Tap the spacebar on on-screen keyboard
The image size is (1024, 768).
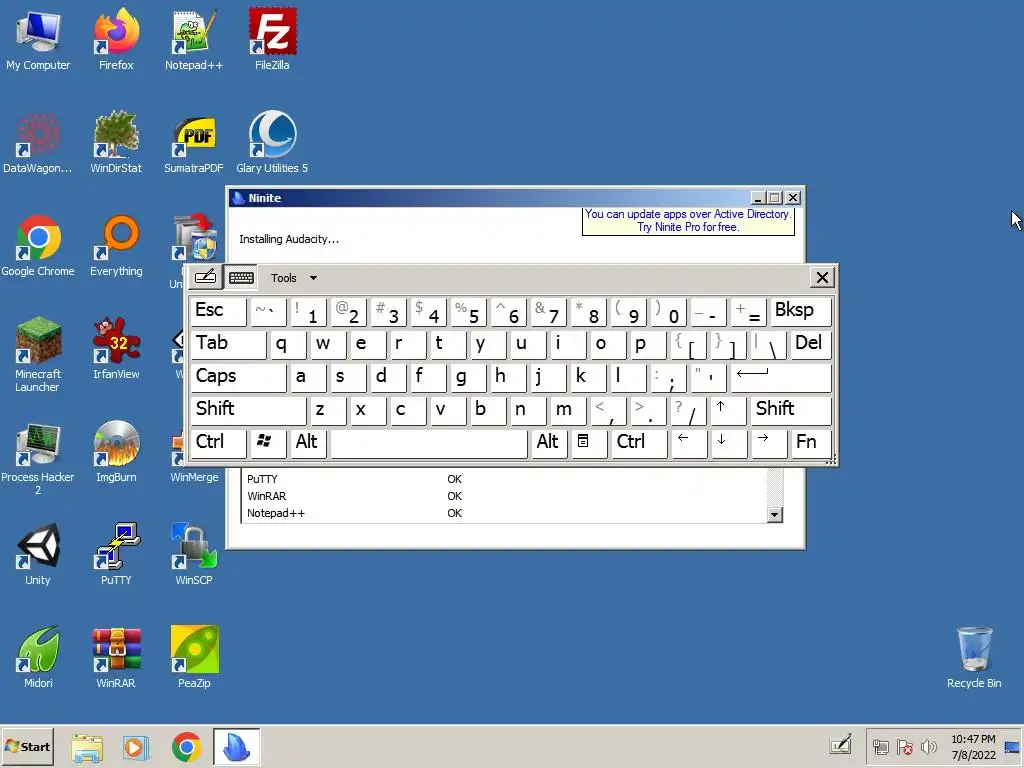click(x=428, y=442)
